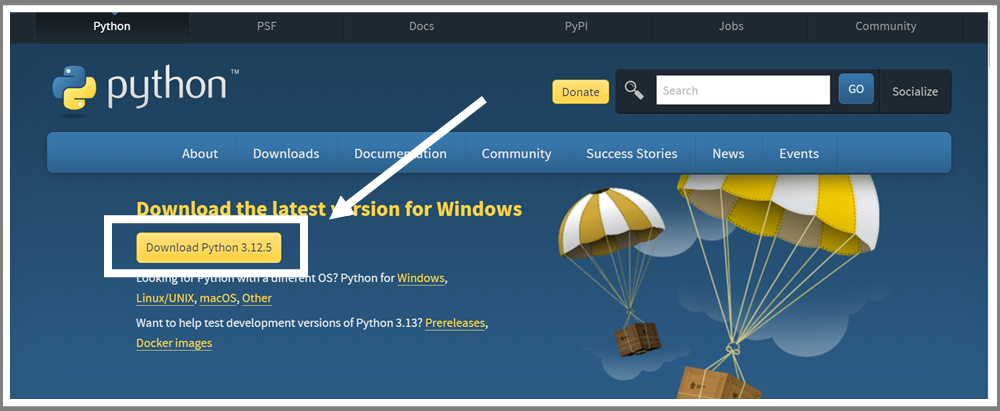The image size is (1000, 411).
Task: Go to the PyPI tab
Action: (577, 27)
